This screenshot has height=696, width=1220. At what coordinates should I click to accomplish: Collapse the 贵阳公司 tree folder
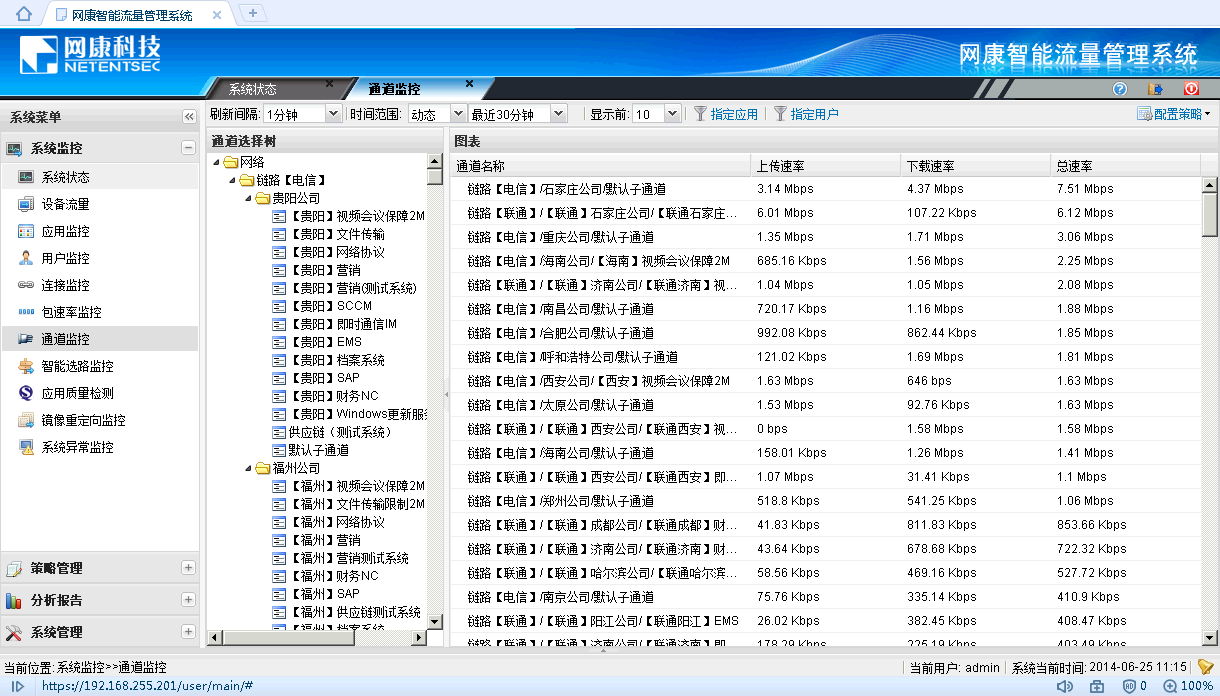pyautogui.click(x=248, y=198)
